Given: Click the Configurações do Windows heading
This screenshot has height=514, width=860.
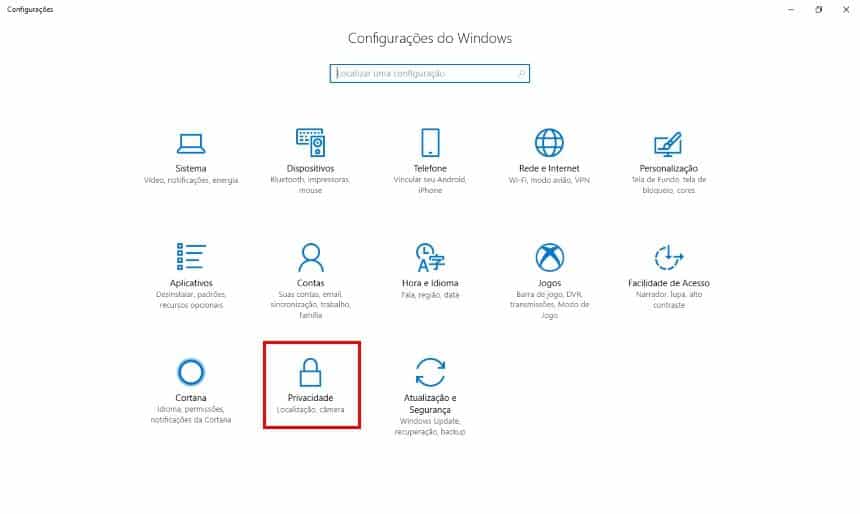Looking at the screenshot, I should (x=430, y=38).
